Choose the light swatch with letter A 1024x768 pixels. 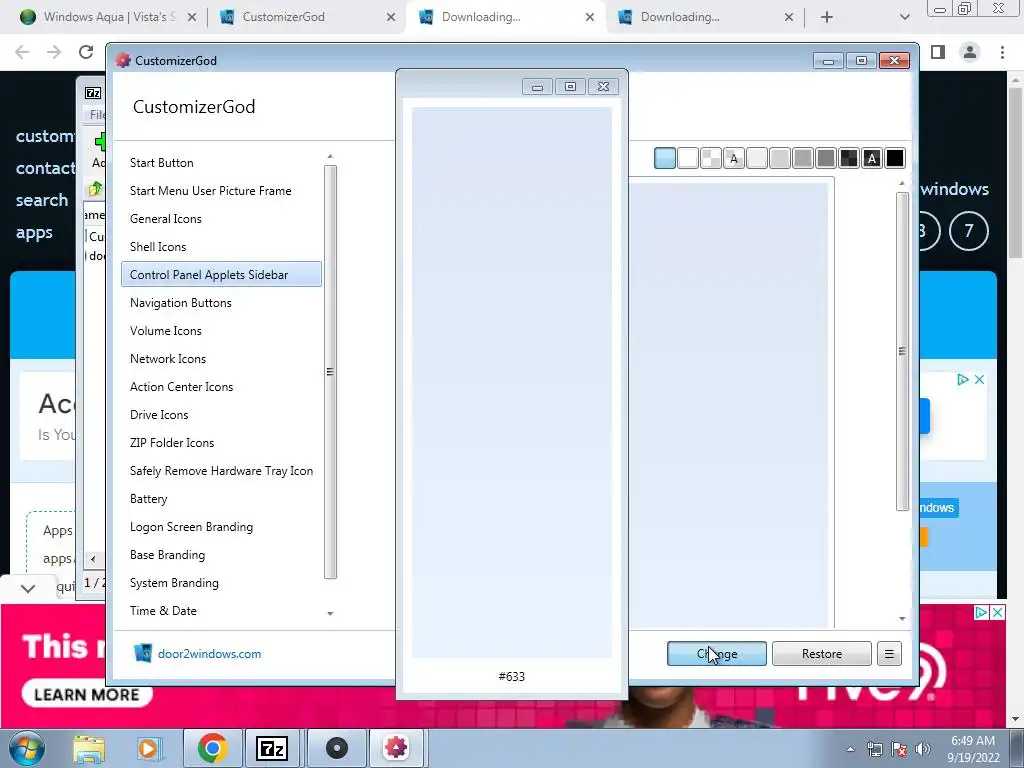coord(734,158)
